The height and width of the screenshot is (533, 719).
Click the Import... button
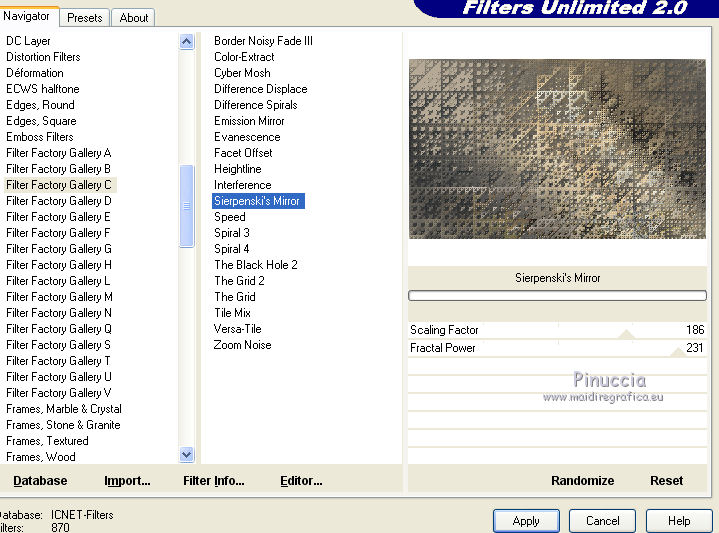click(x=127, y=480)
